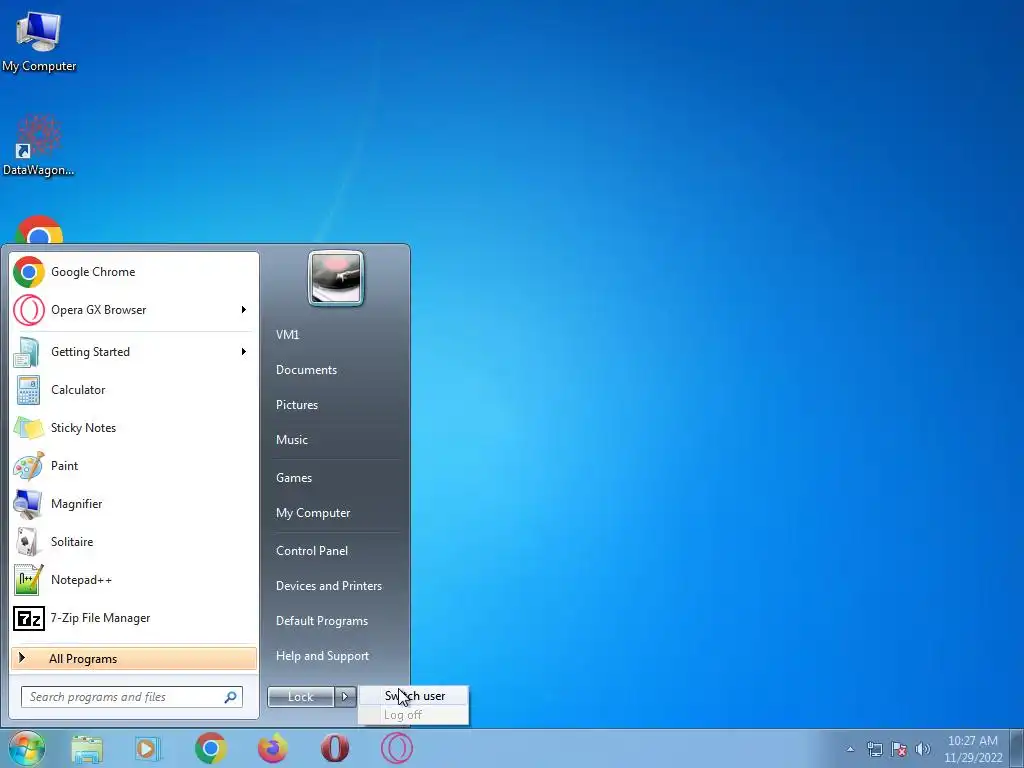Open Google Chrome from the Start menu list
The width and height of the screenshot is (1024, 768).
tap(133, 272)
